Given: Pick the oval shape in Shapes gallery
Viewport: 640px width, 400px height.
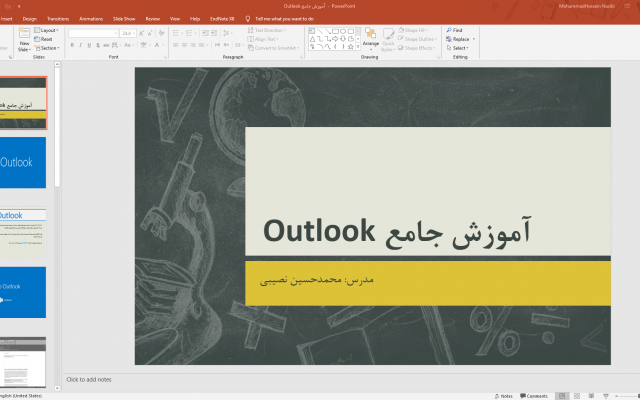Looking at the screenshot, I should (x=343, y=31).
